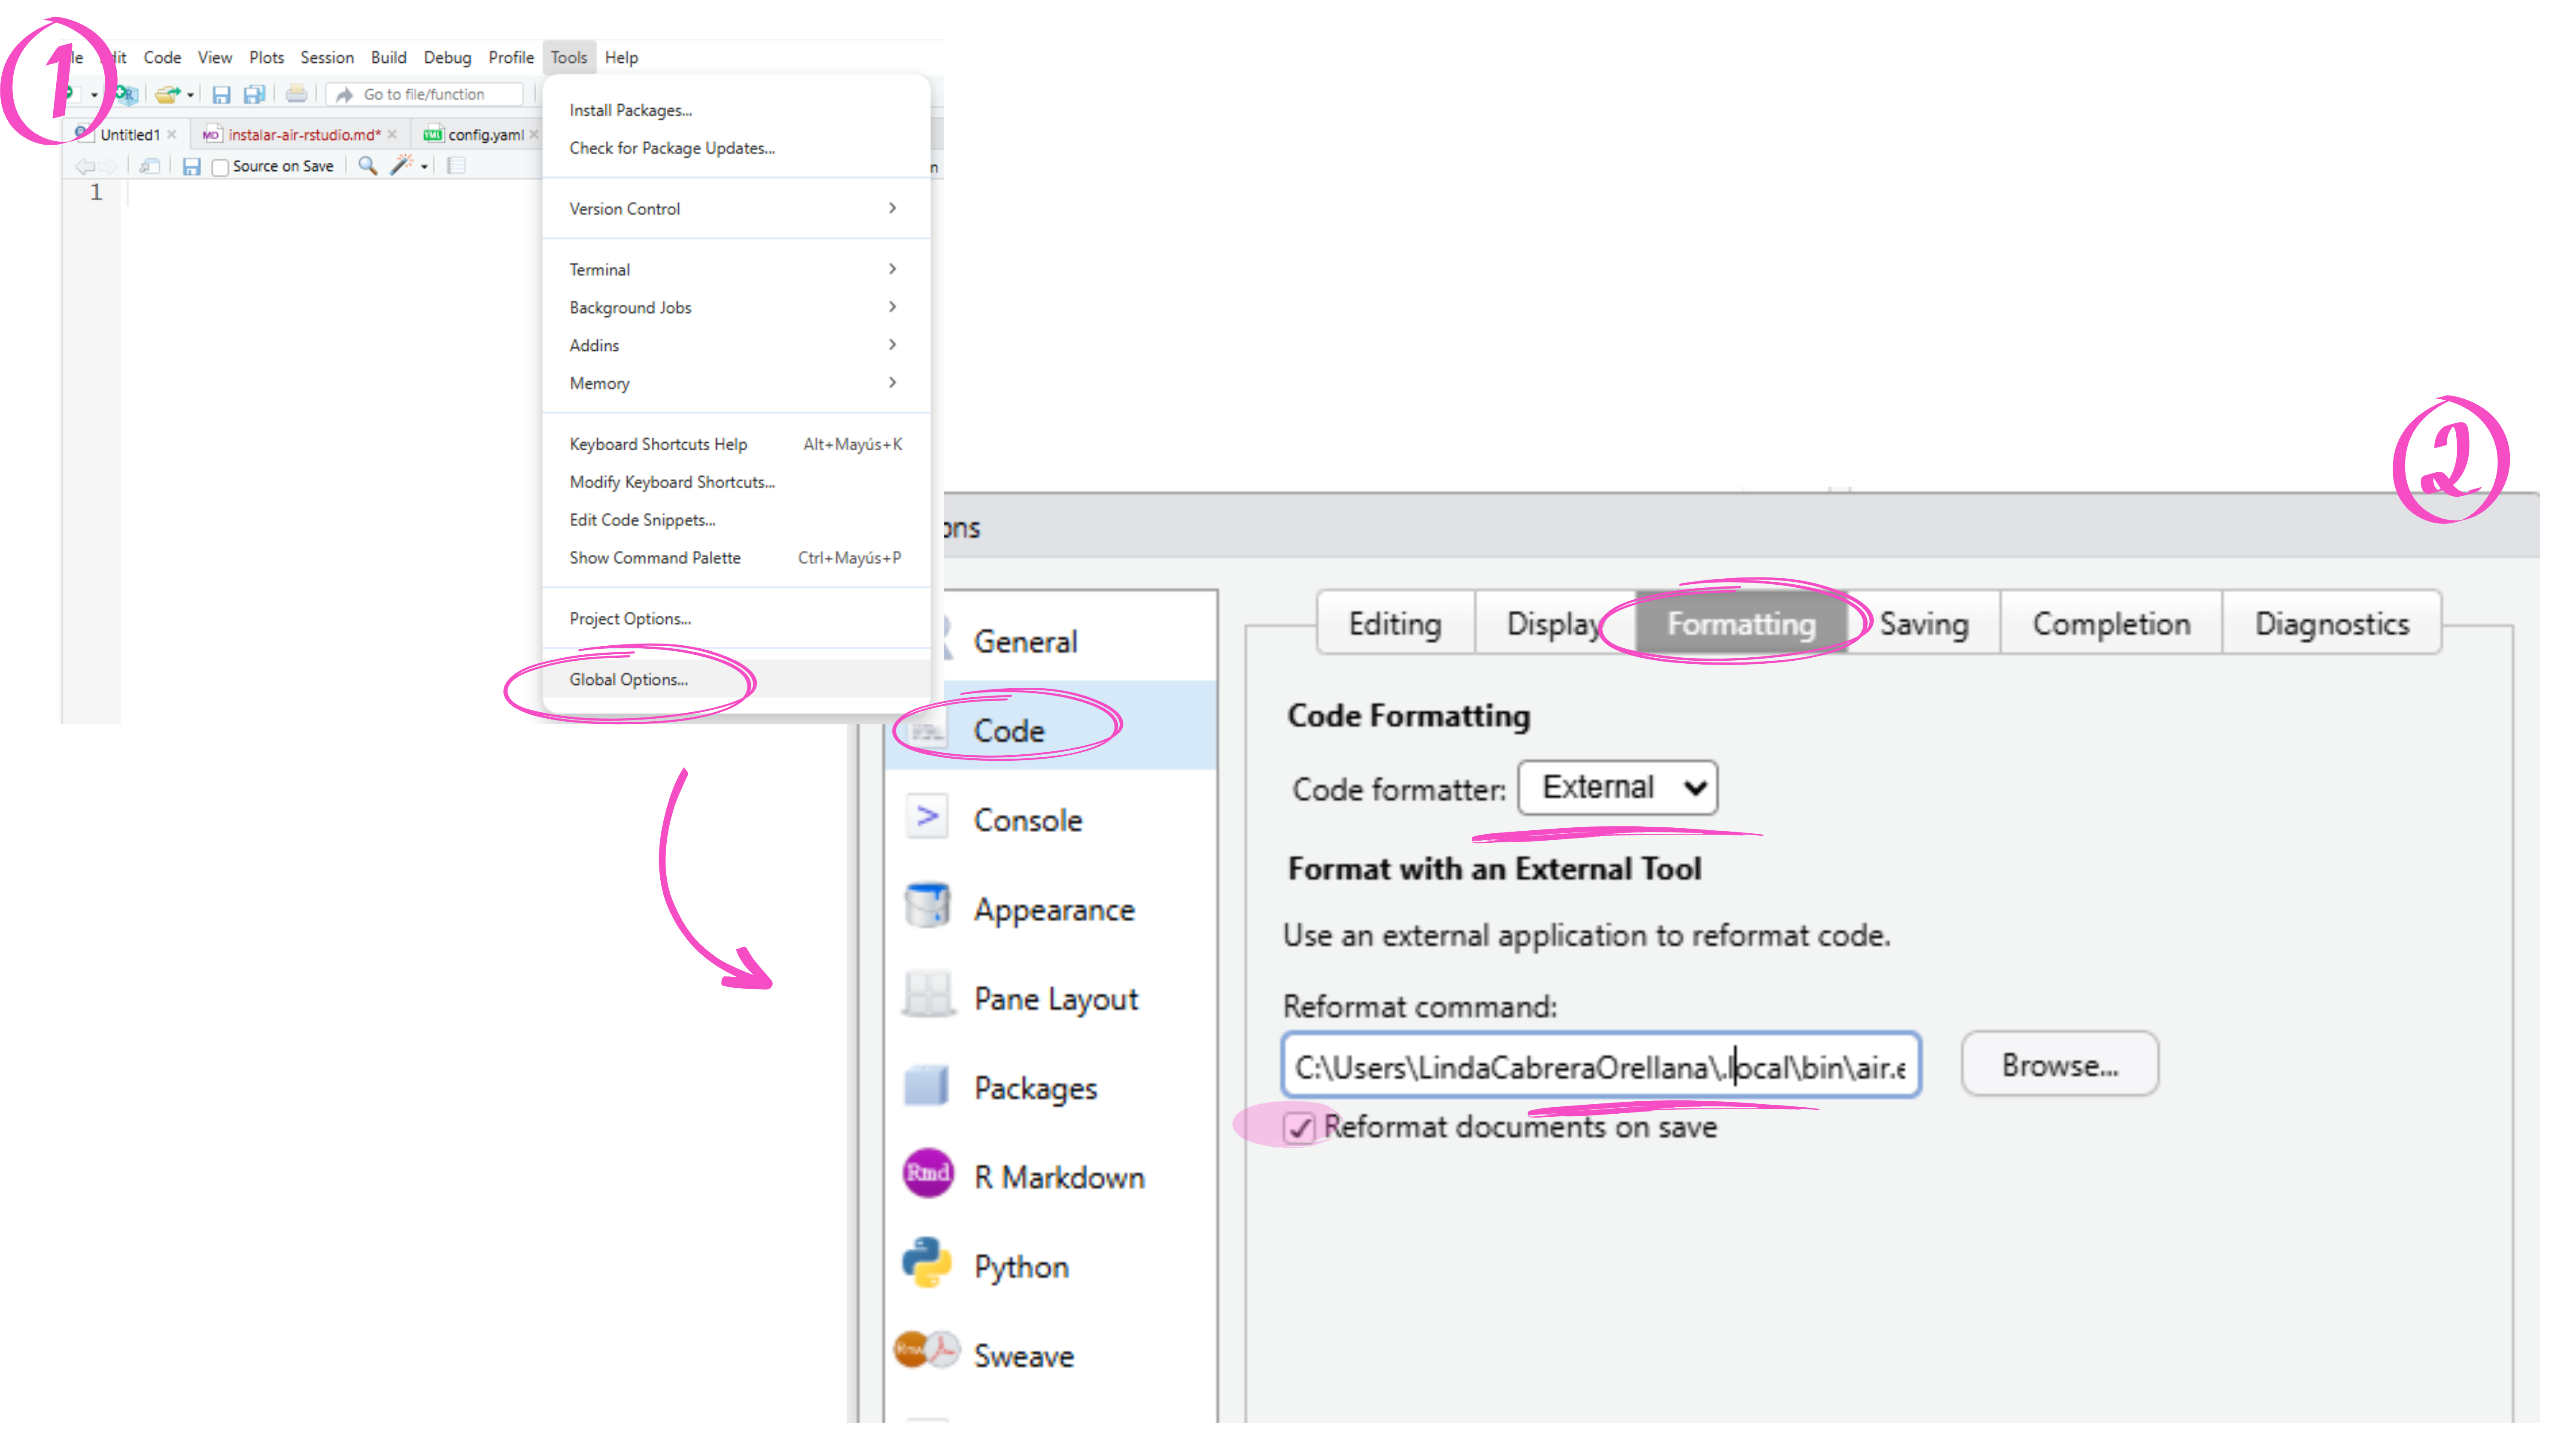2576x1449 pixels.
Task: Click the go back arrow in editor toolbar
Action: click(x=84, y=166)
